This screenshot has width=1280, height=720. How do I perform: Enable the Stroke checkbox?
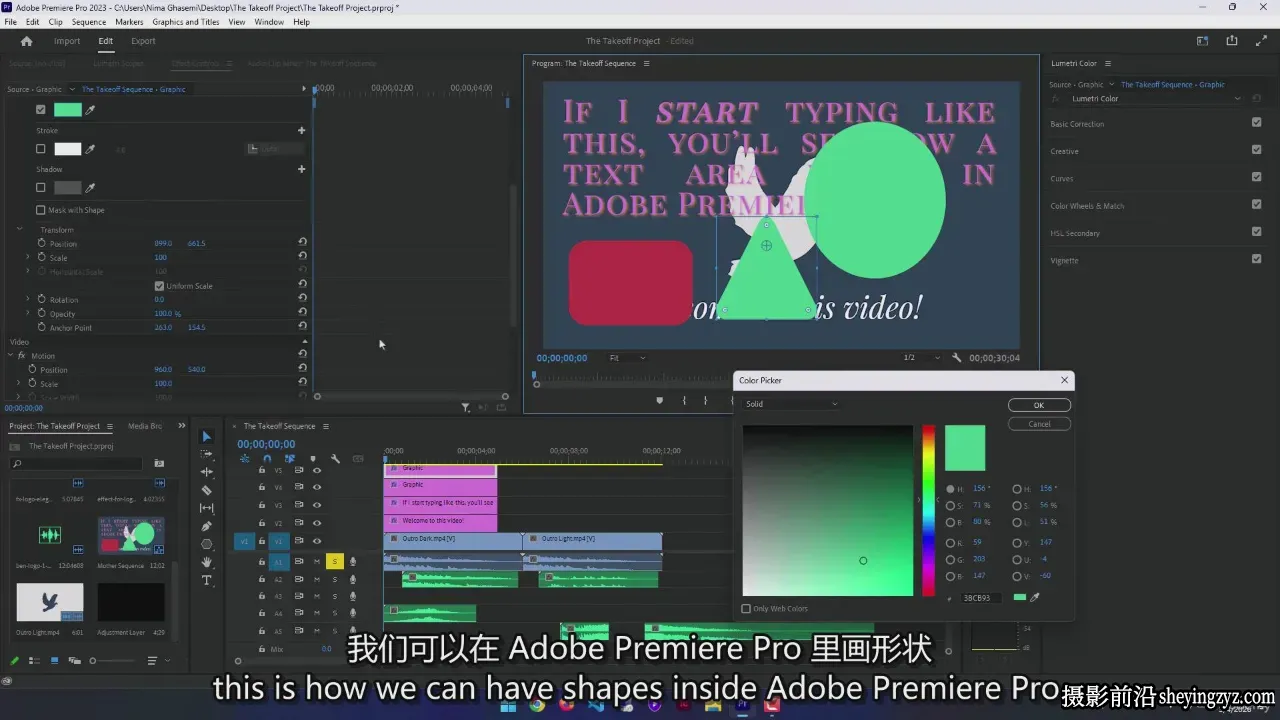pos(41,149)
